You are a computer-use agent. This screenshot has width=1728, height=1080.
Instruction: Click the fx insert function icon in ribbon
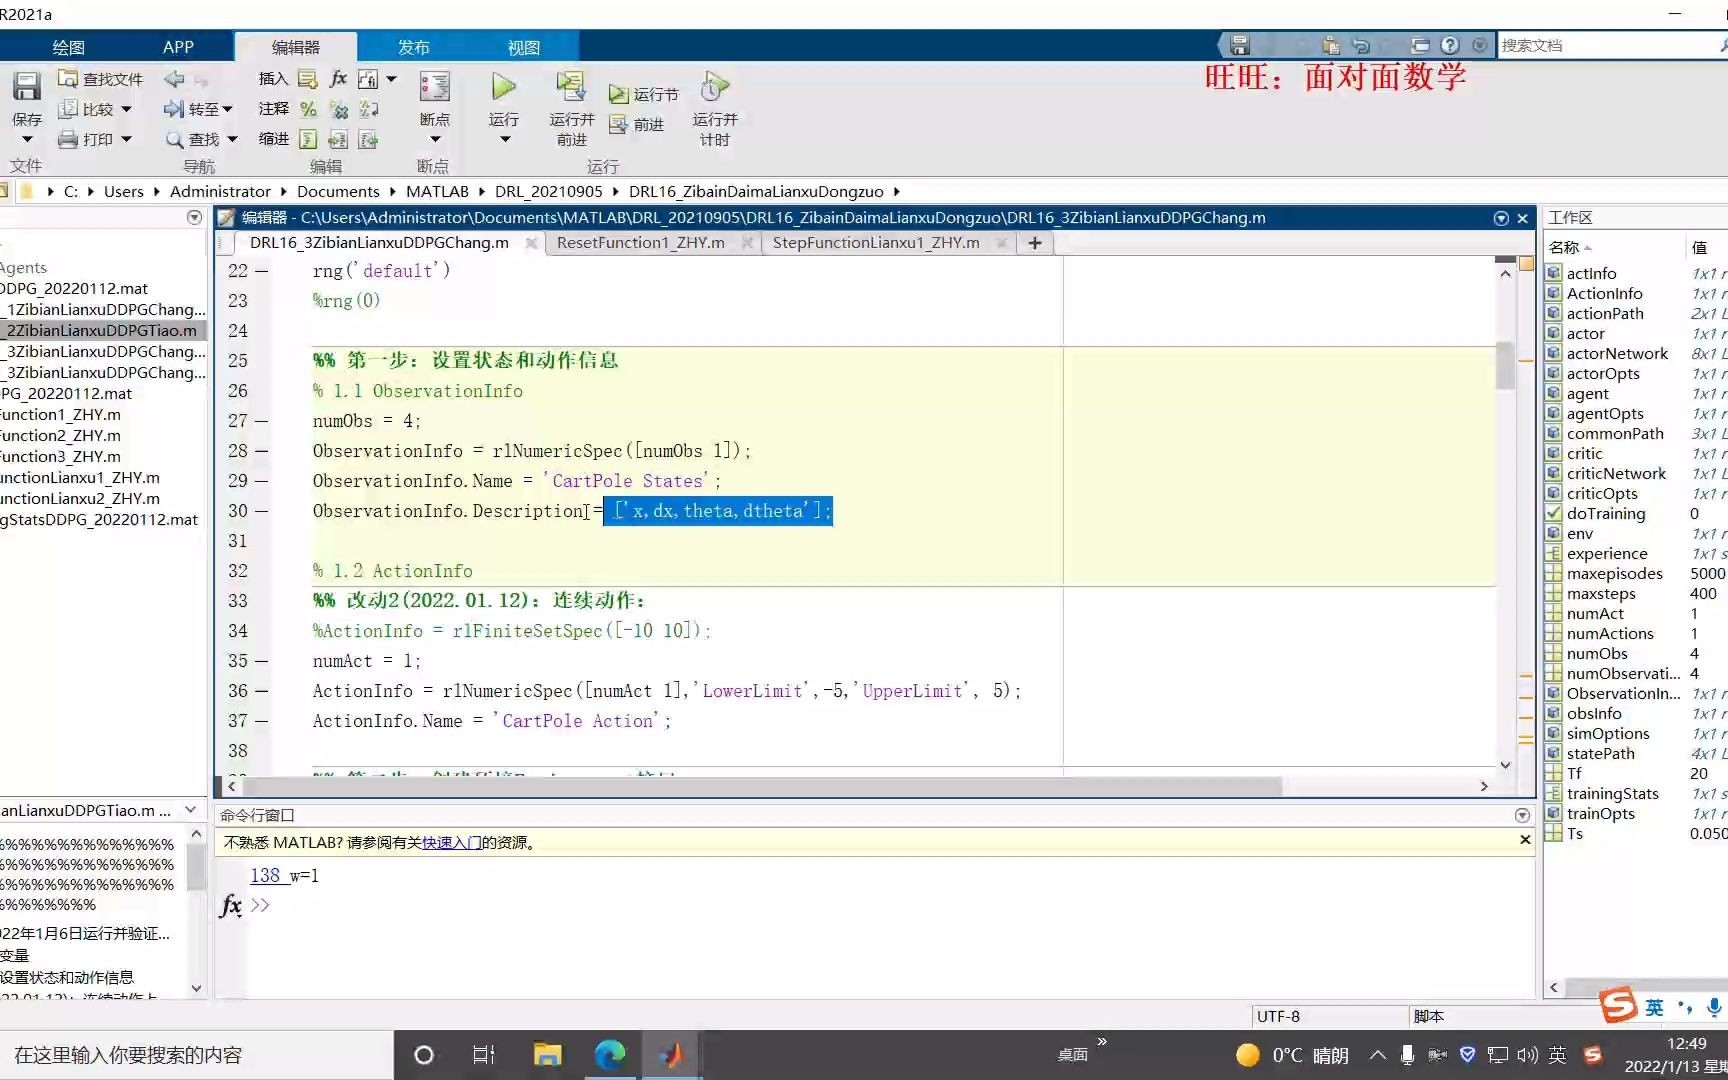click(338, 78)
